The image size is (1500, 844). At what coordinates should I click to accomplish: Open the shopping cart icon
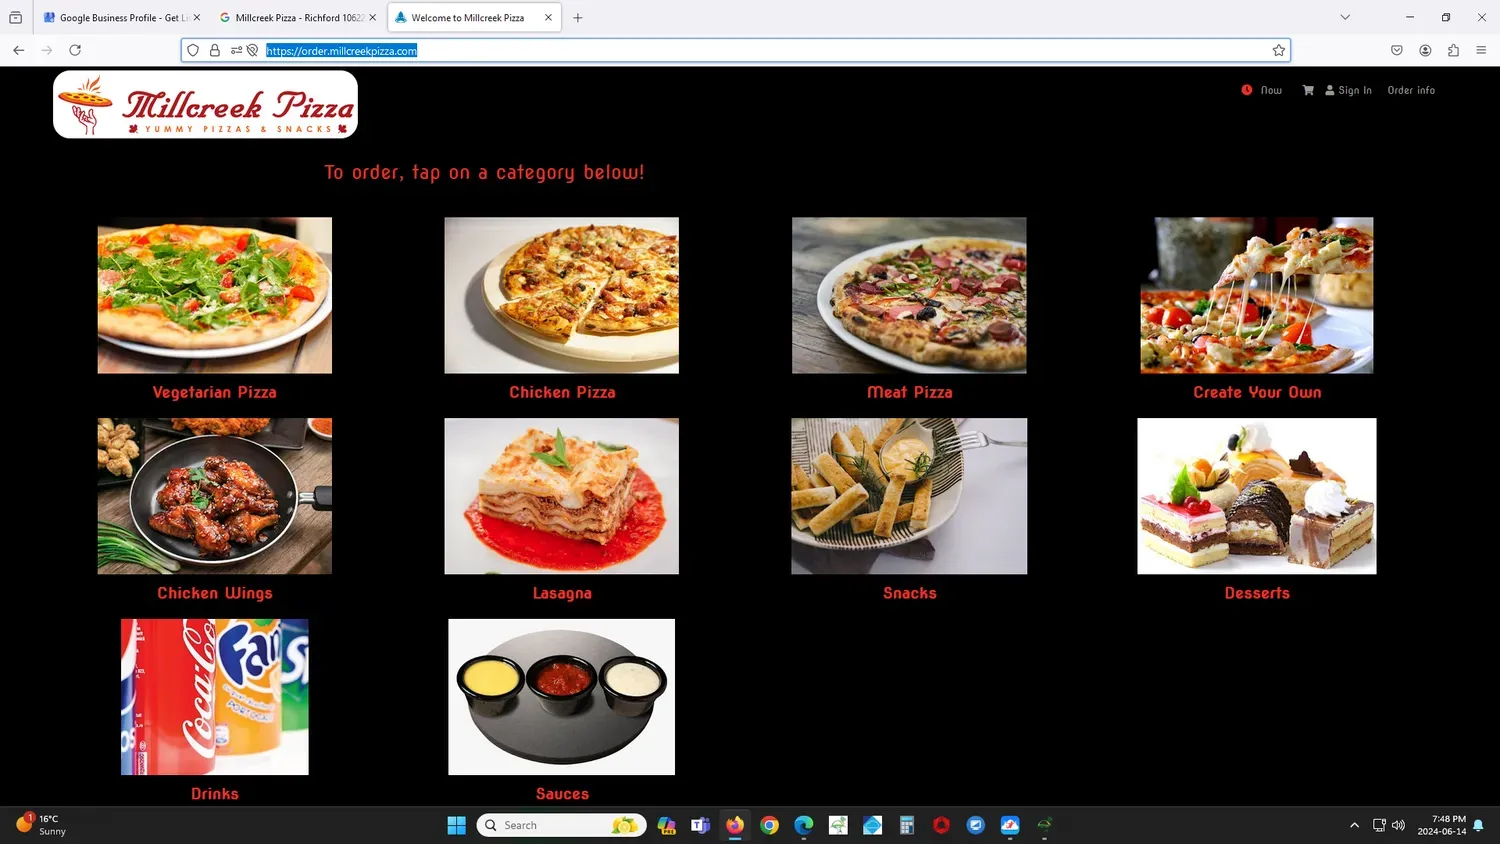pyautogui.click(x=1308, y=90)
